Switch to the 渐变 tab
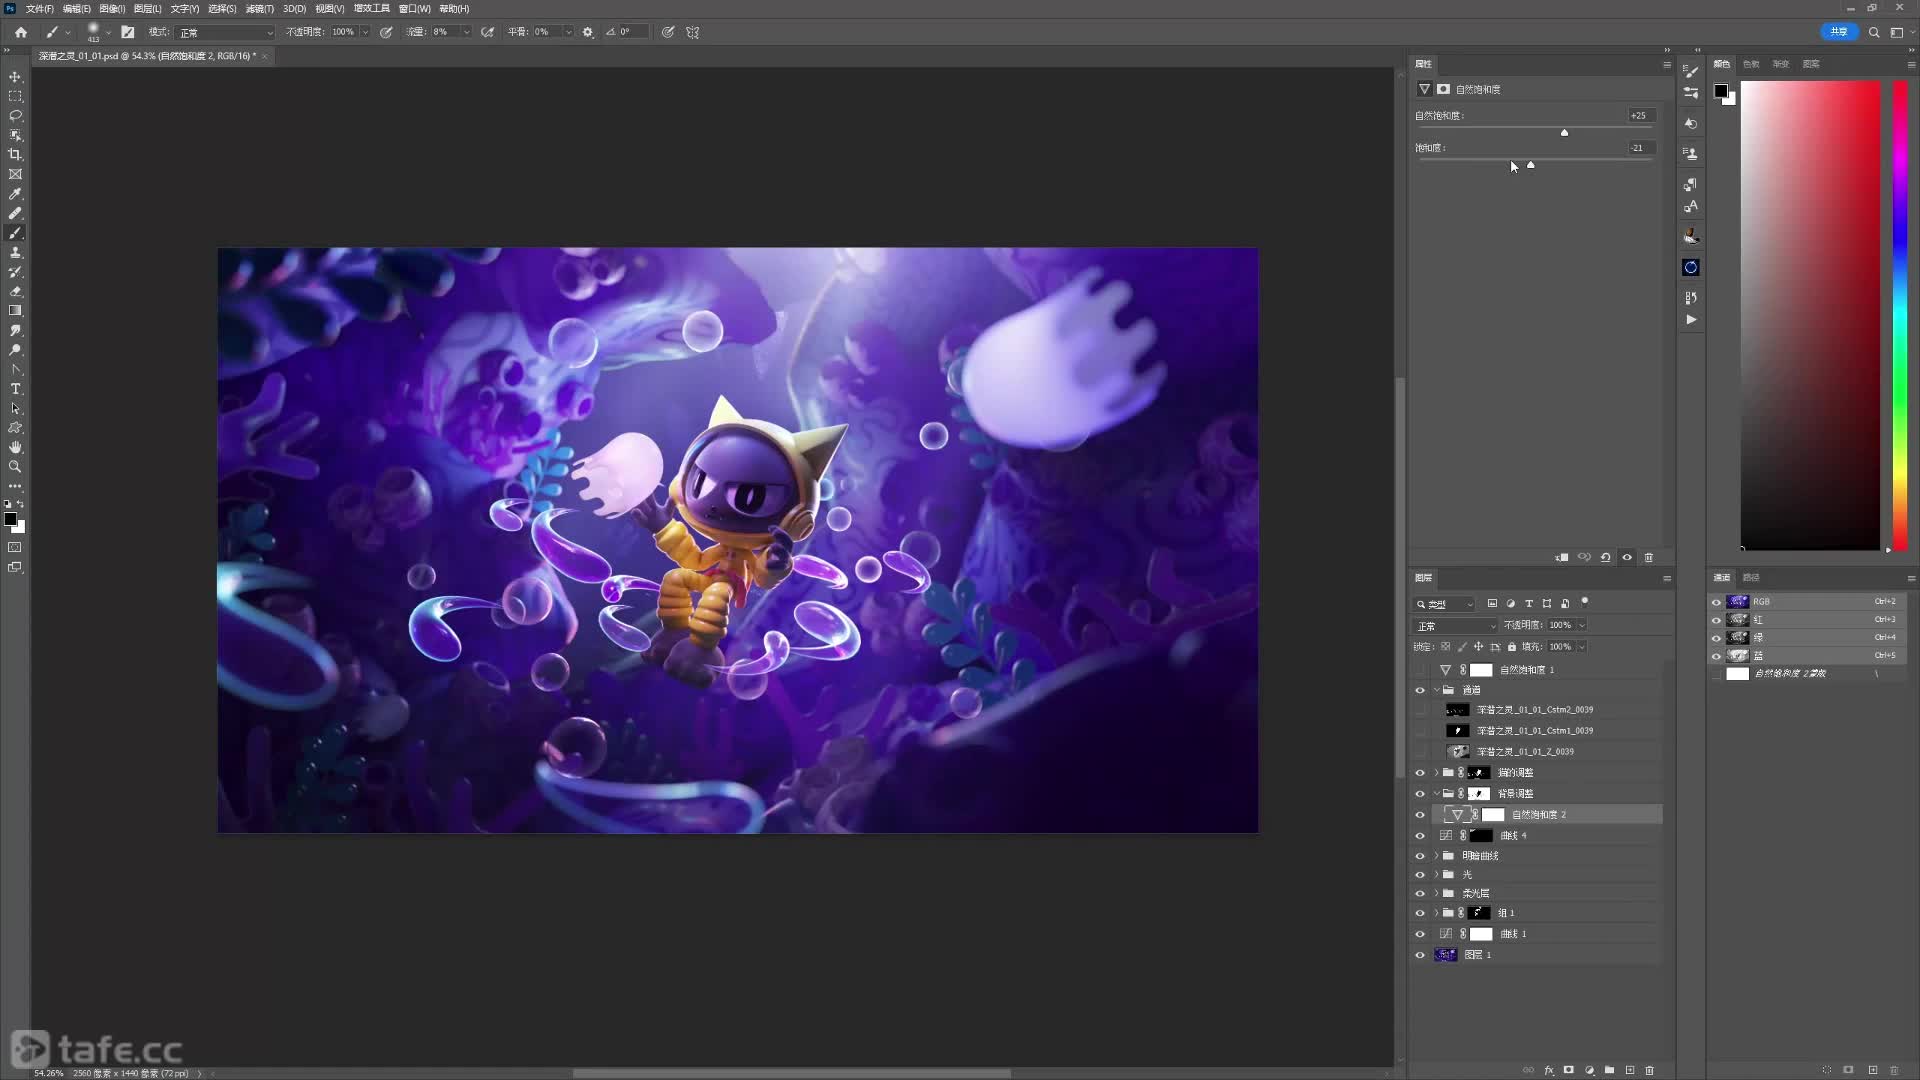1920x1080 pixels. tap(1781, 64)
